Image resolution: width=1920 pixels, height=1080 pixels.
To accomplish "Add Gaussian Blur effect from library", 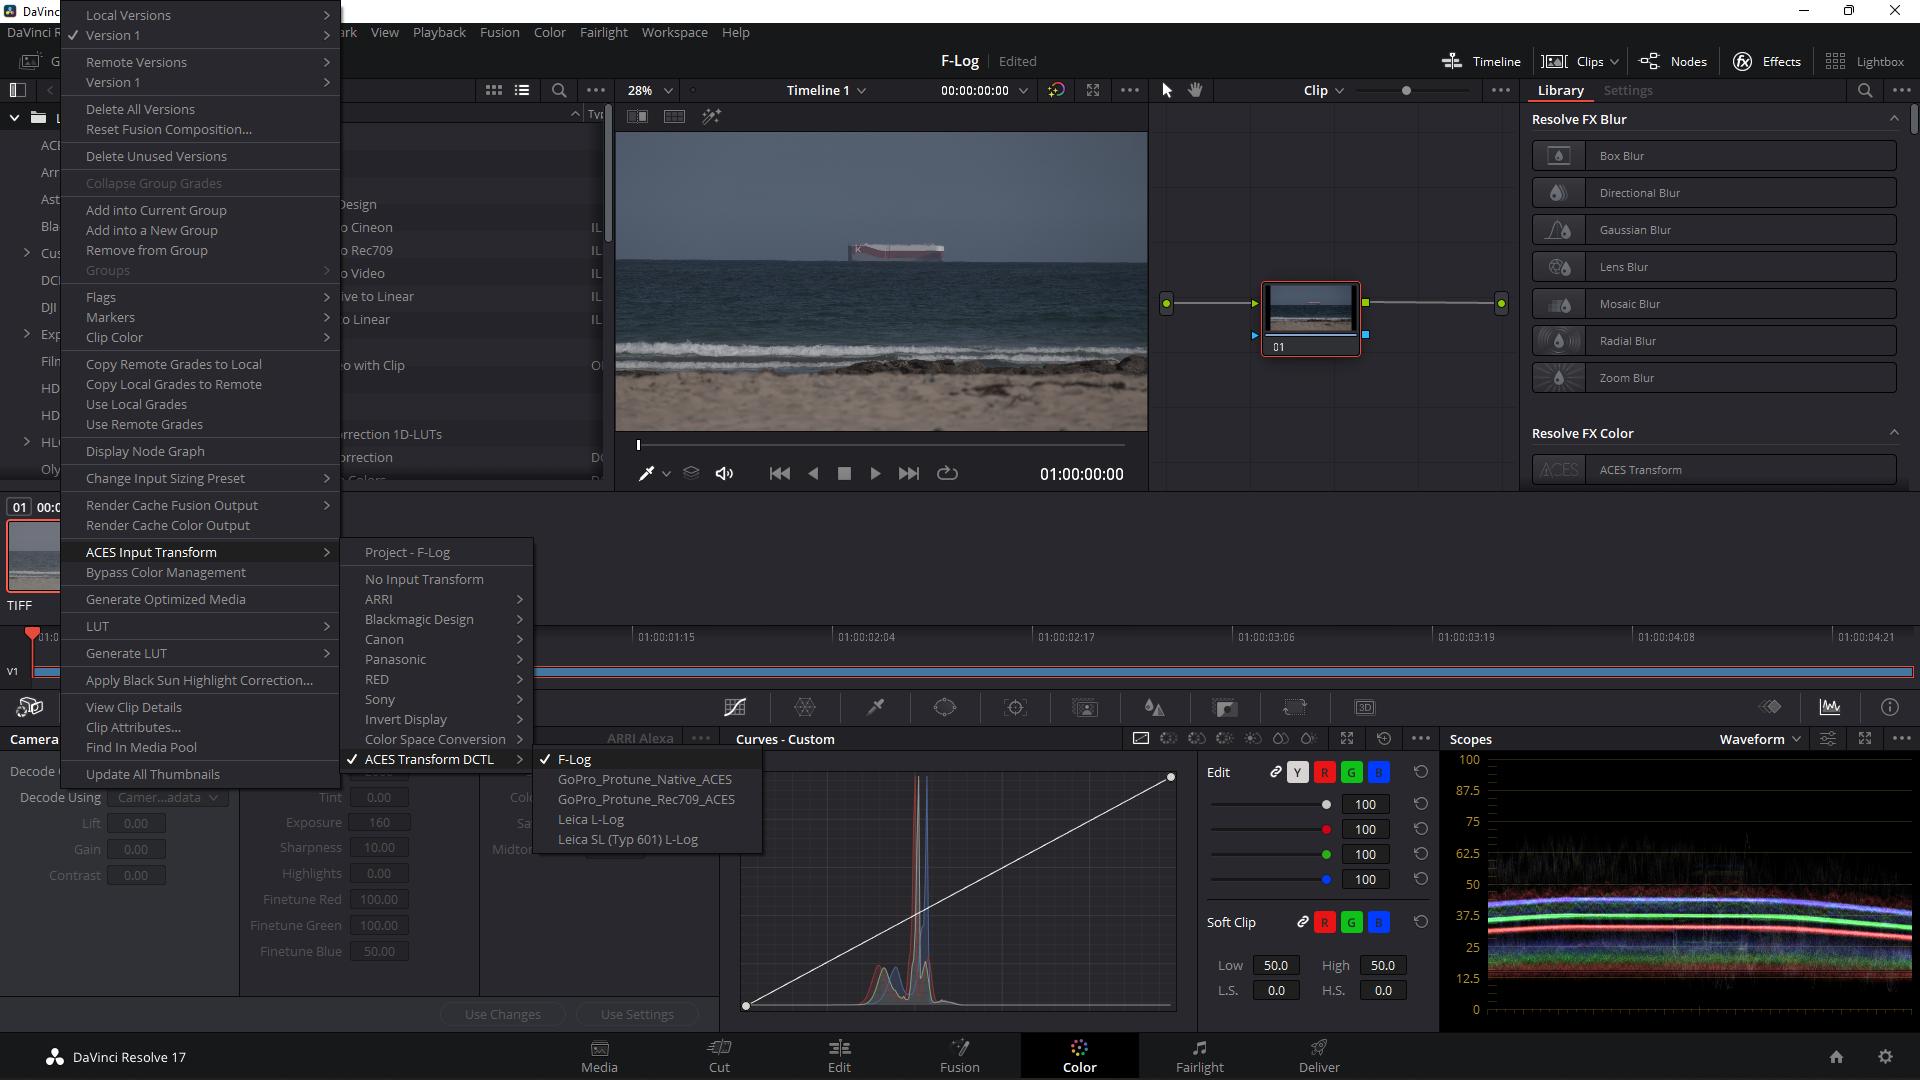I will pos(1714,230).
